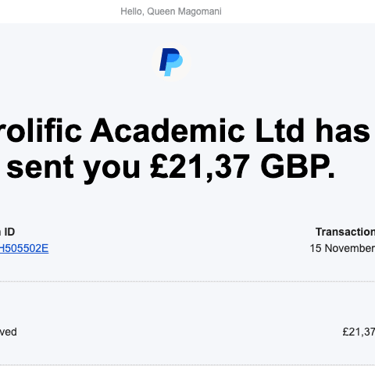The width and height of the screenshot is (375, 366).
Task: Click the 'rolific' word starting the headline
Action: (41, 131)
